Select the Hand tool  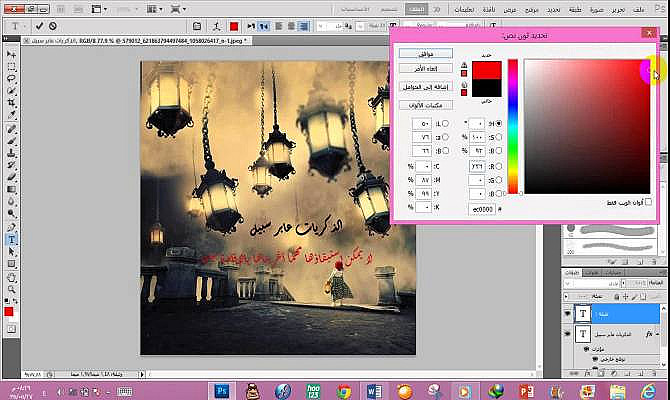coord(12,278)
